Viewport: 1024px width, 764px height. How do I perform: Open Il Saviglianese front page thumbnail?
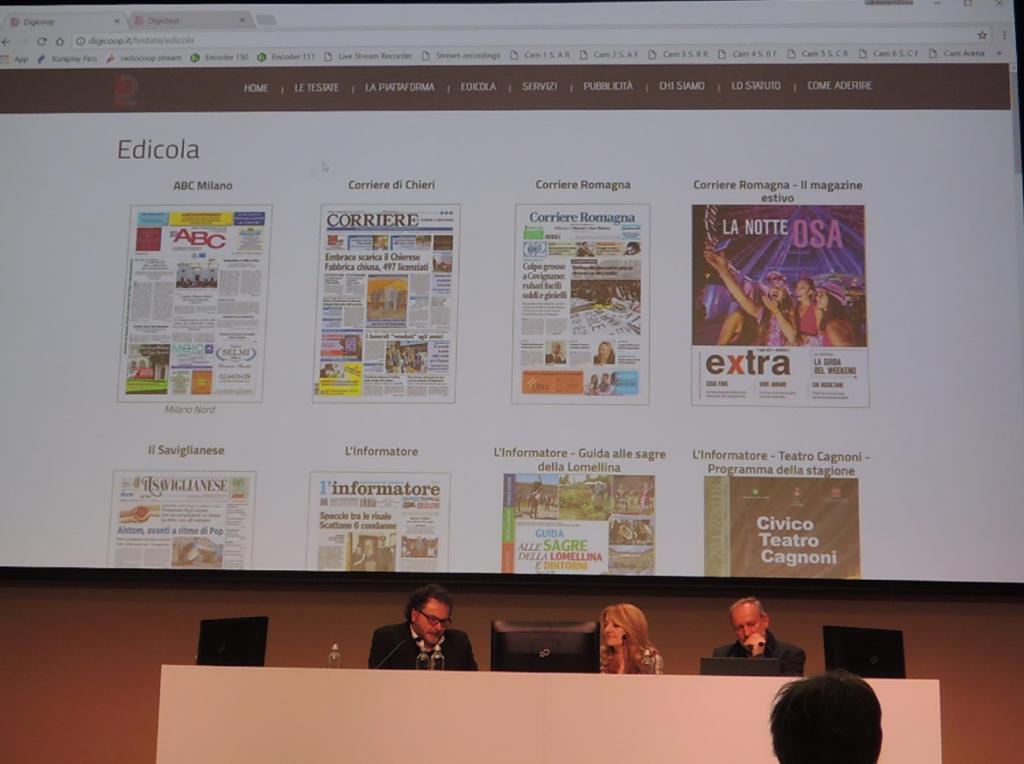click(x=182, y=519)
